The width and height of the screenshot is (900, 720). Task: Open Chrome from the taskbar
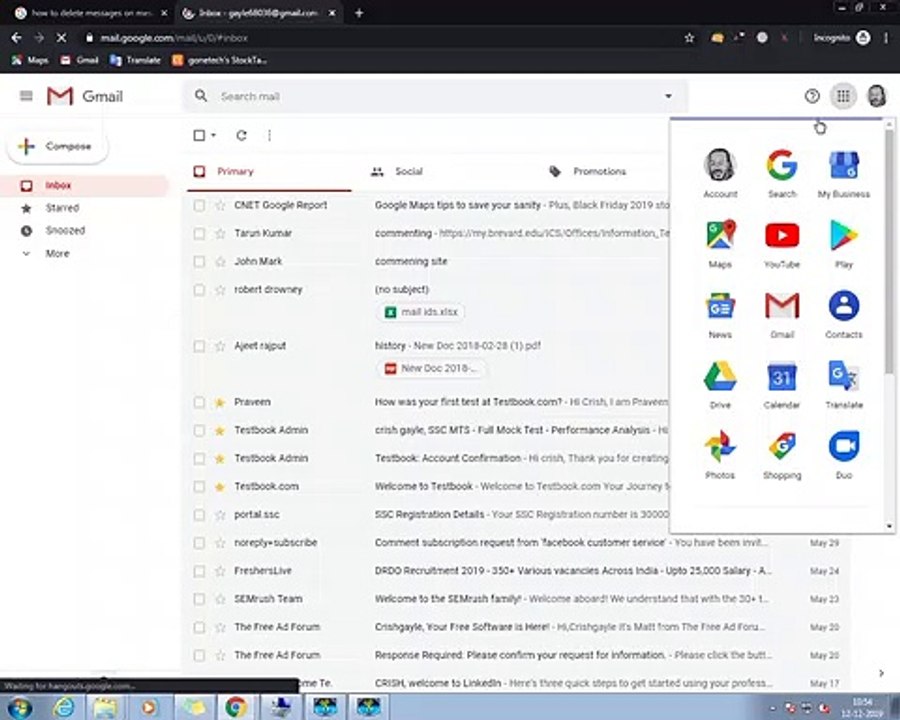click(x=236, y=707)
